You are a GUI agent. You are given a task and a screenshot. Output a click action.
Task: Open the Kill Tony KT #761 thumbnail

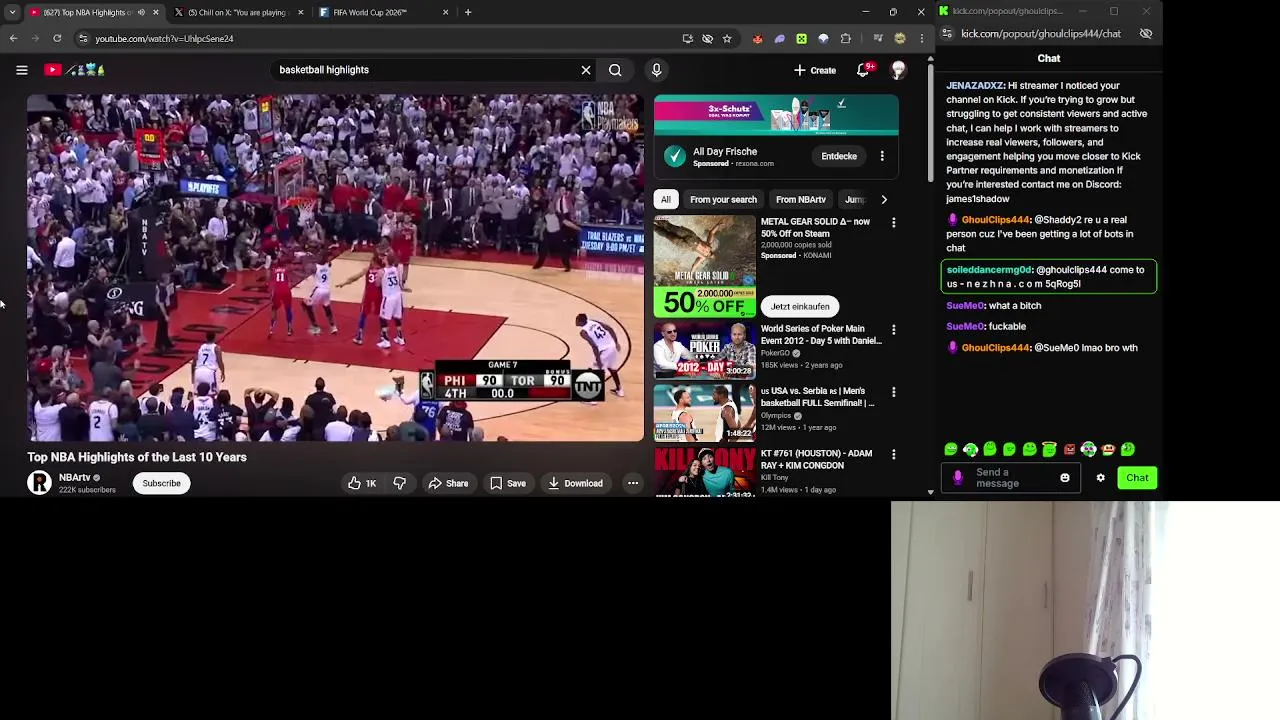[x=705, y=472]
